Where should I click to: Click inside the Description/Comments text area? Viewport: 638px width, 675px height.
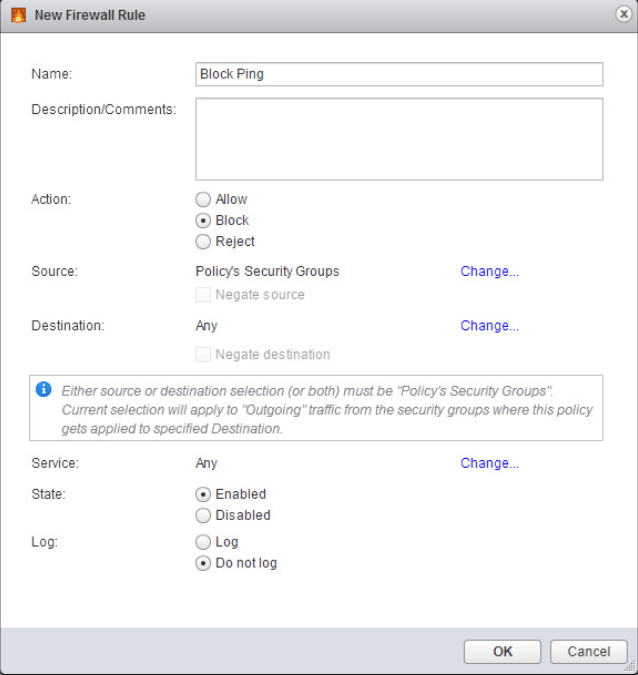(x=399, y=139)
